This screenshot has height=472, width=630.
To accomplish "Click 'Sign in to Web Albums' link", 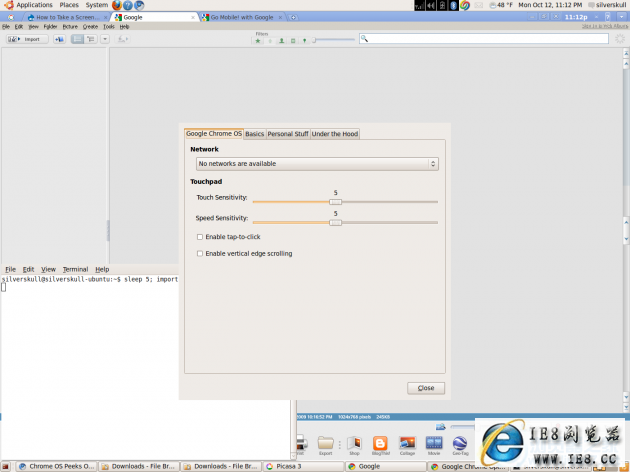I will pyautogui.click(x=605, y=26).
